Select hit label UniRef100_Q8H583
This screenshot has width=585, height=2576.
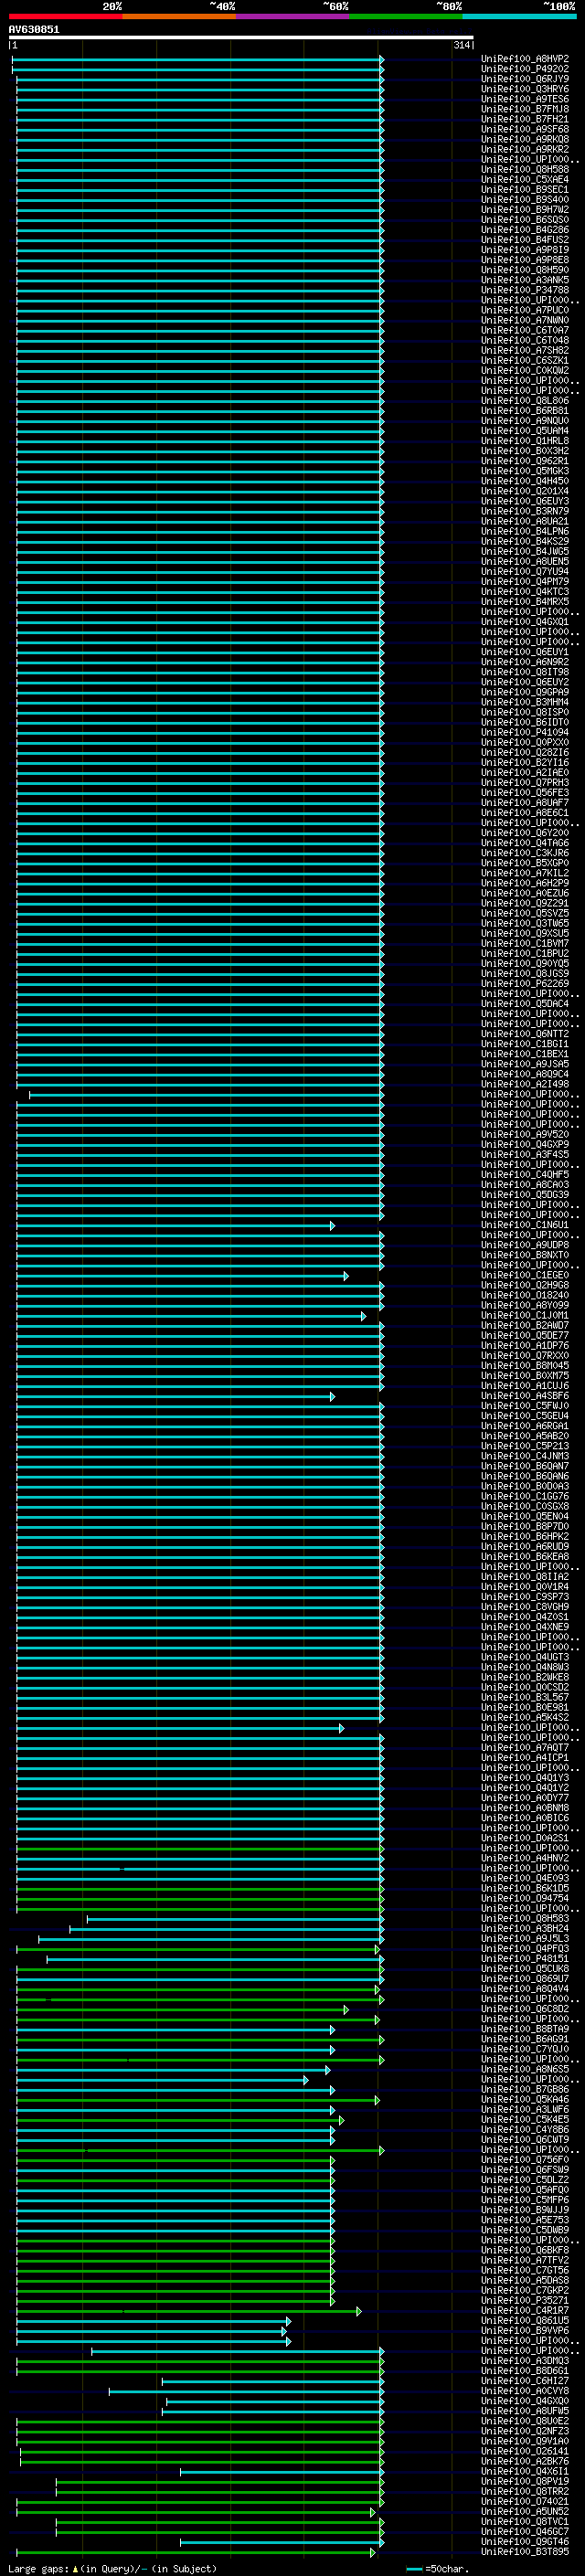[x=525, y=1918]
